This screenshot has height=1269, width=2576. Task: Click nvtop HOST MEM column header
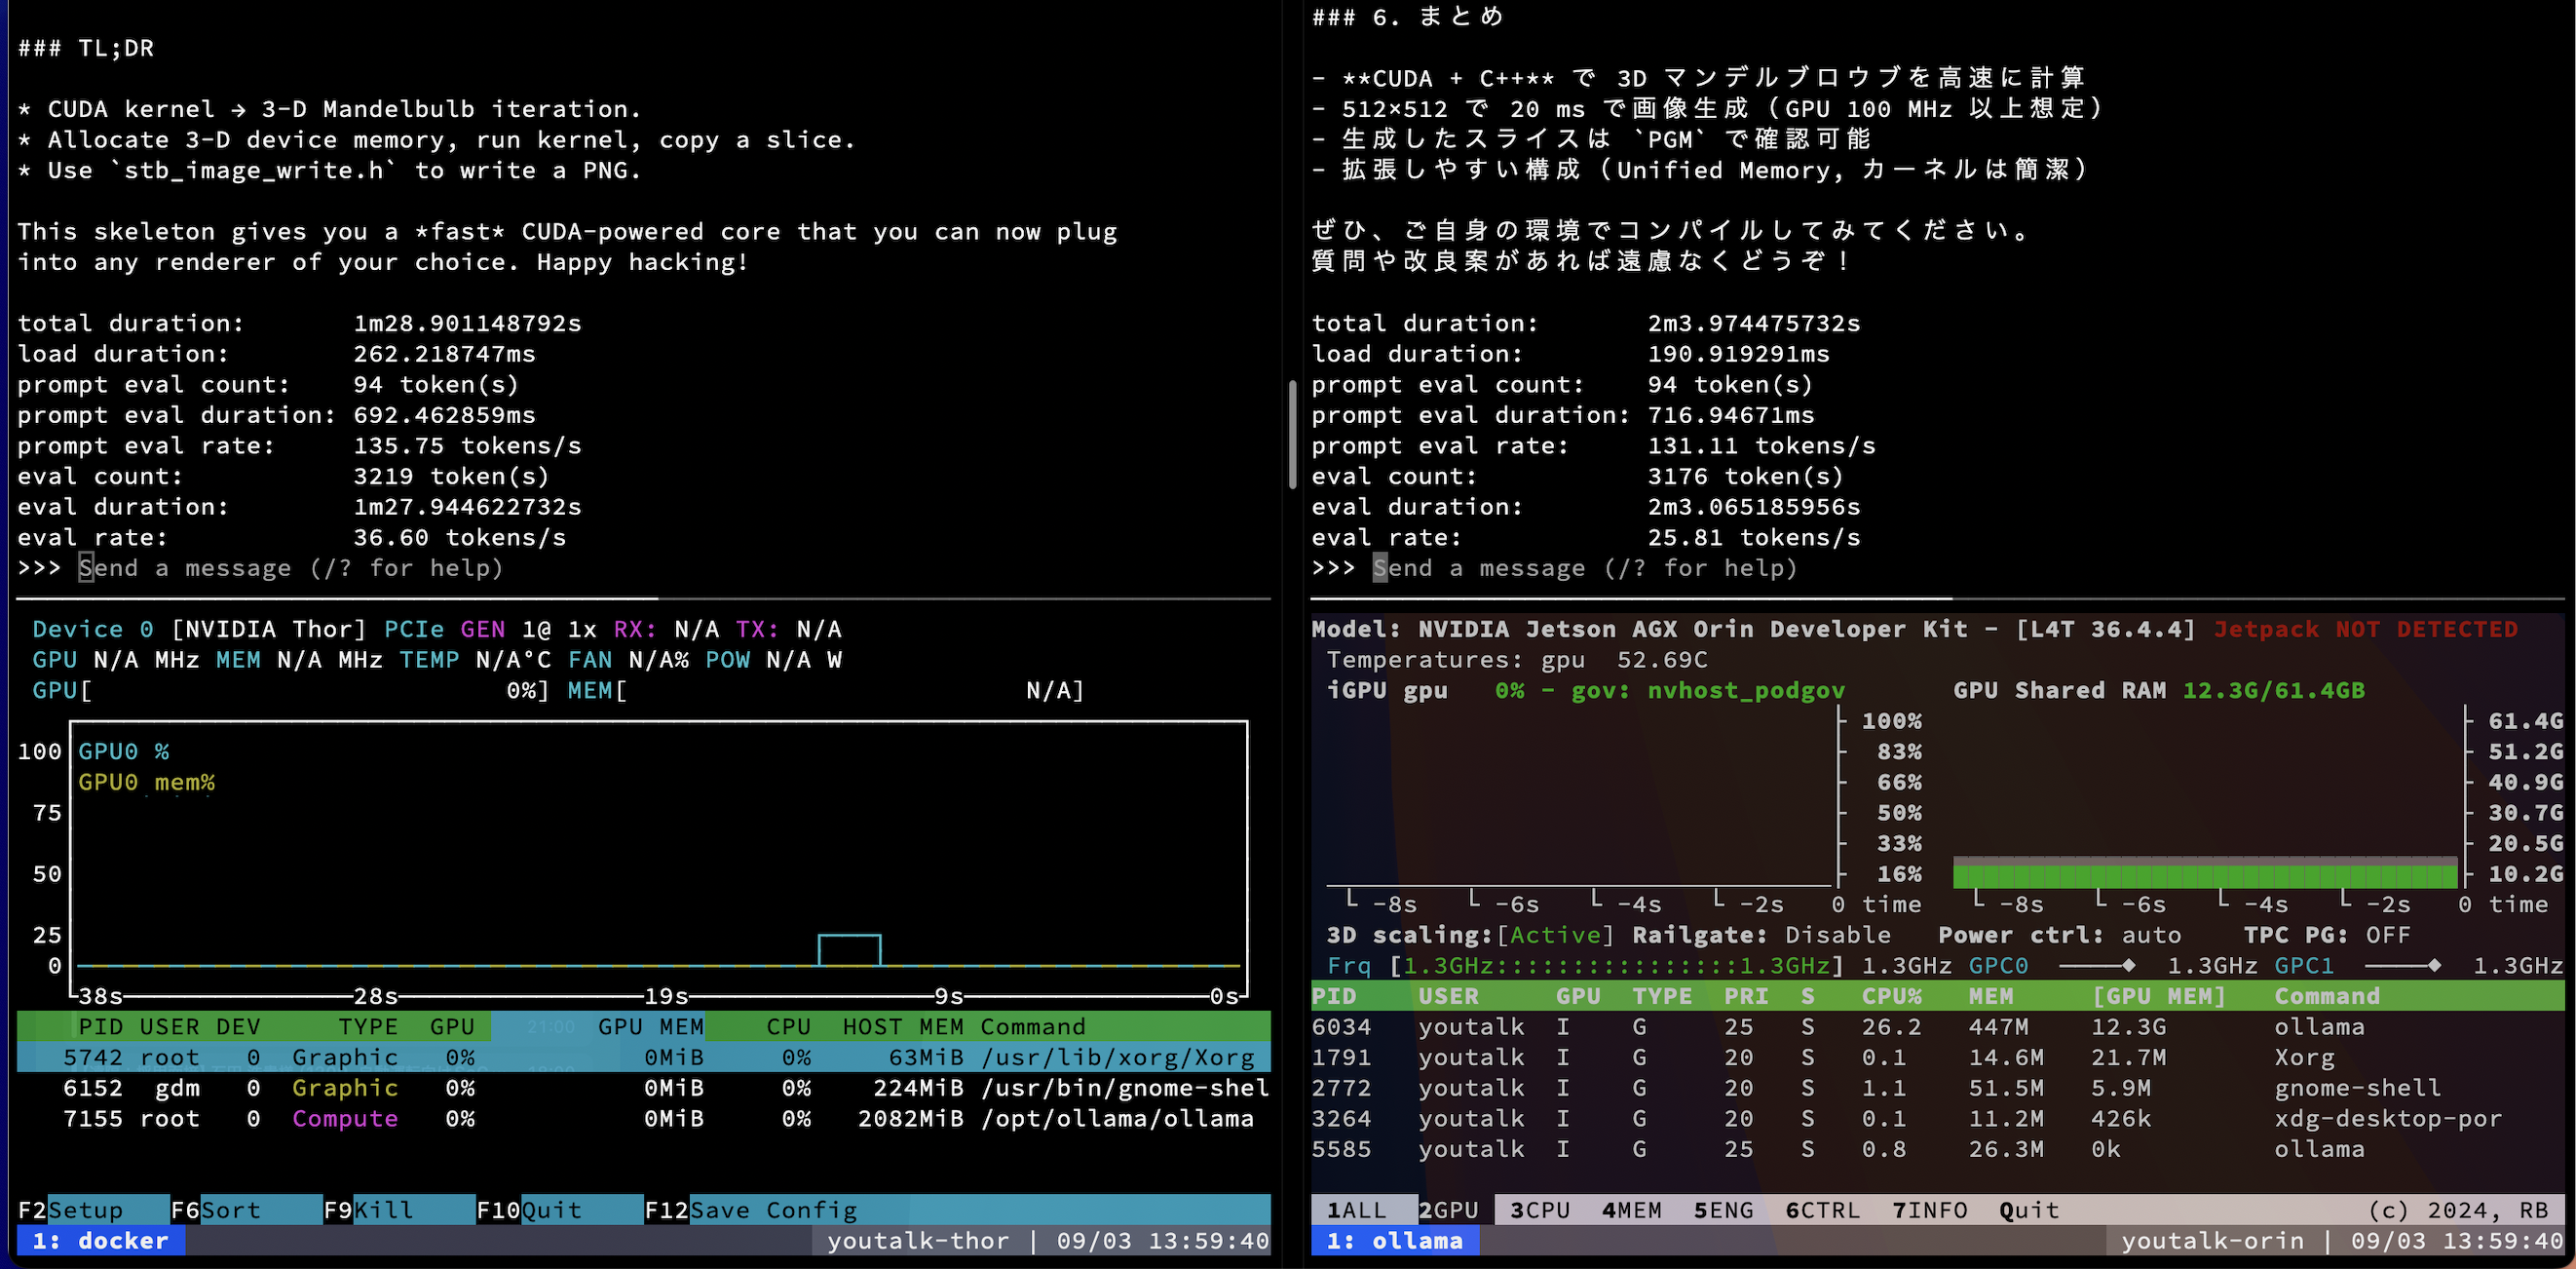coord(903,1026)
